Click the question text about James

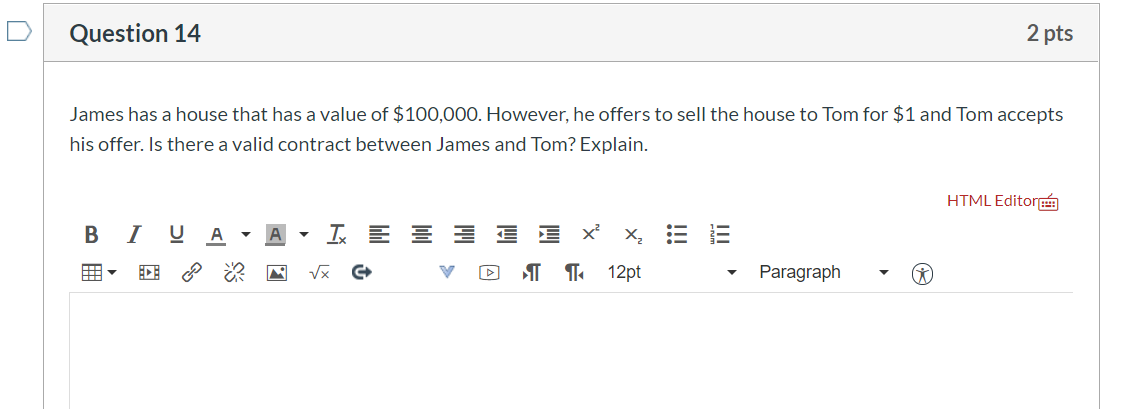pyautogui.click(x=567, y=129)
